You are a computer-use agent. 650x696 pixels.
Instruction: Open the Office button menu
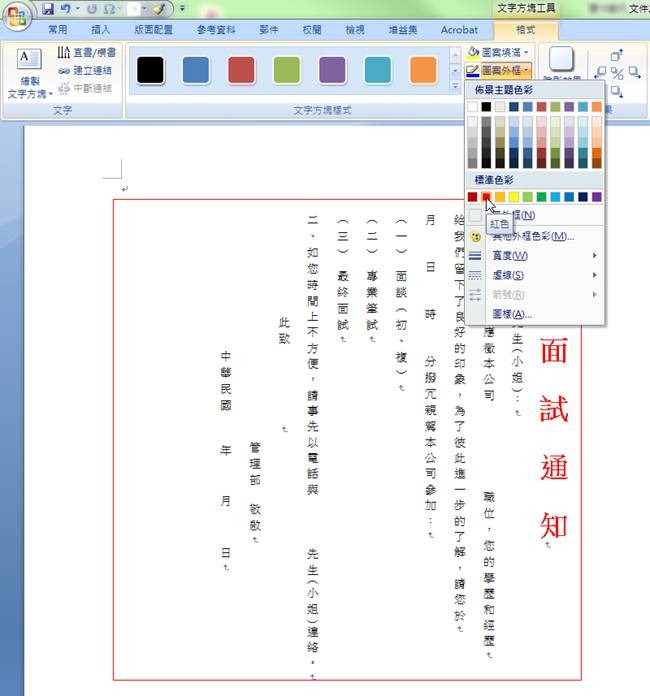(x=16, y=15)
